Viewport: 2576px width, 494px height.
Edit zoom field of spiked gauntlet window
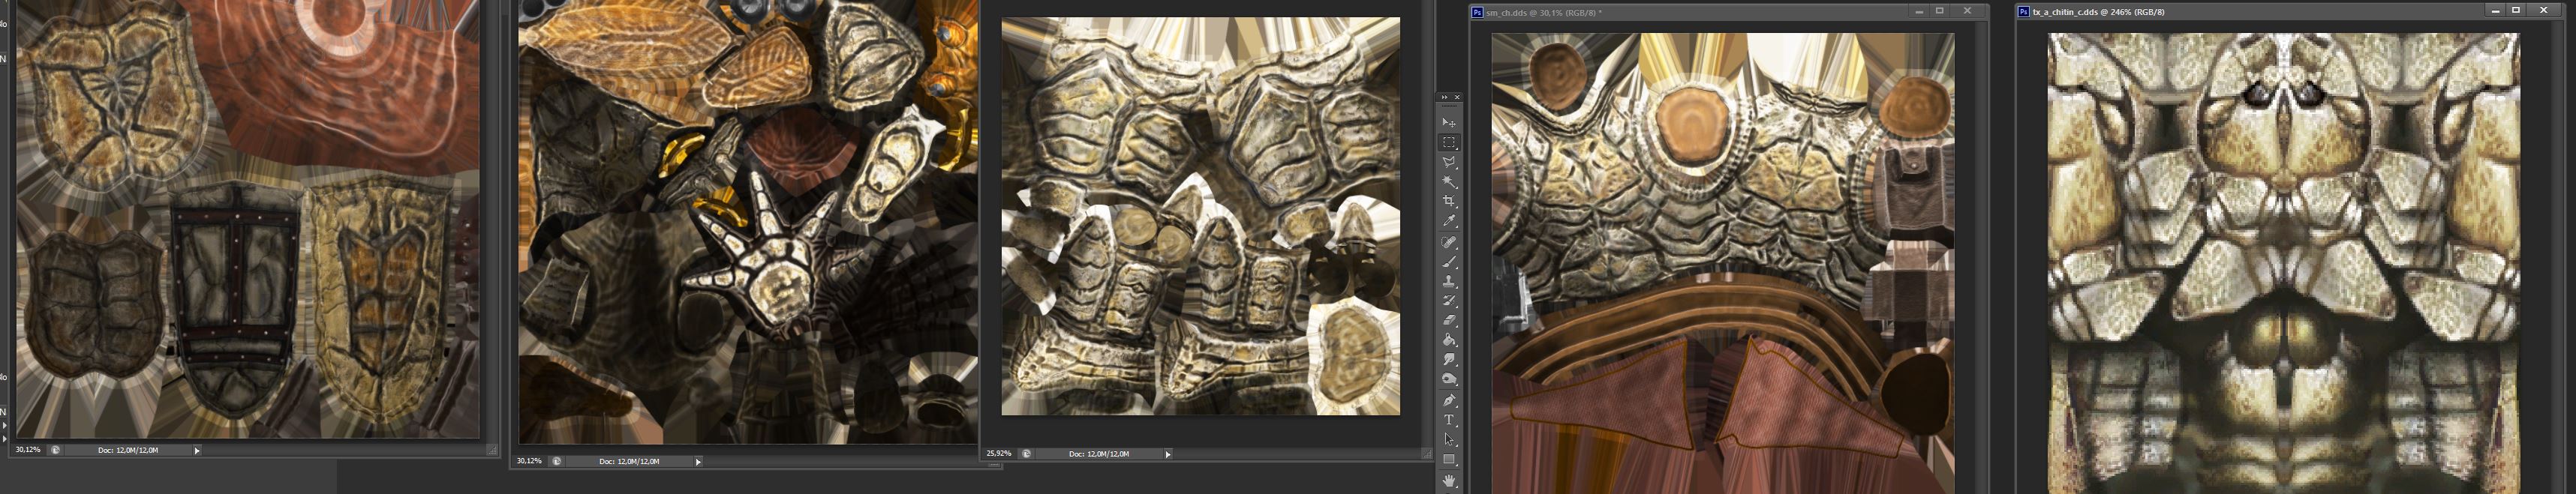pos(529,461)
